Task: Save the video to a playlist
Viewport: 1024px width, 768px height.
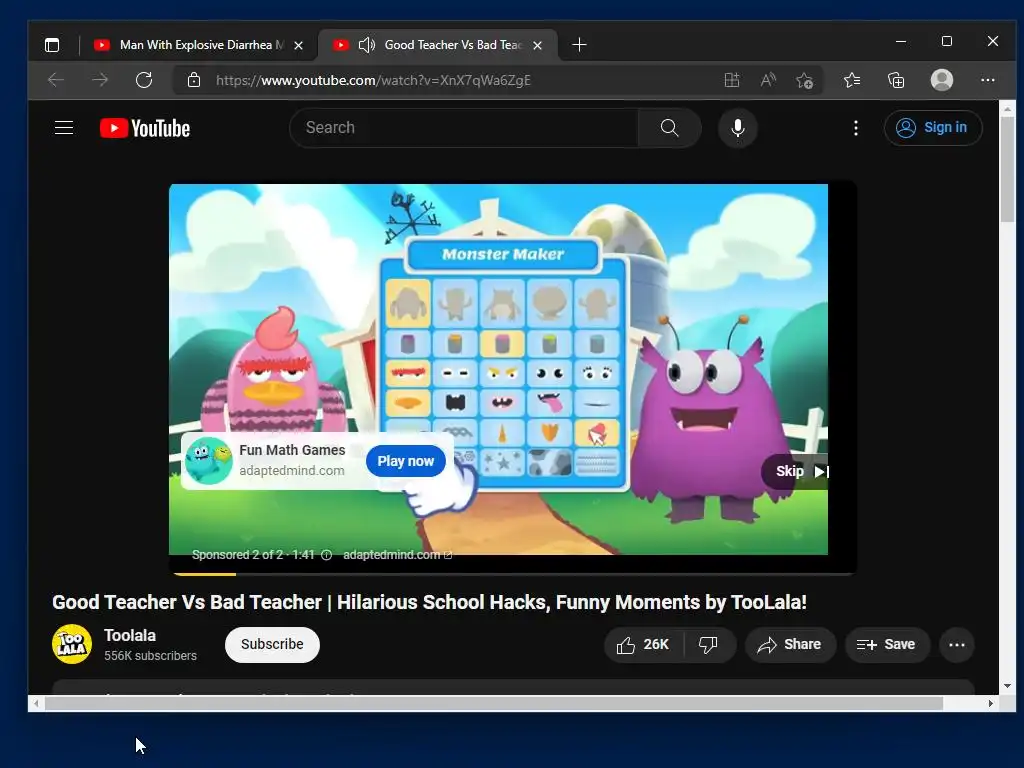Action: [x=886, y=645]
